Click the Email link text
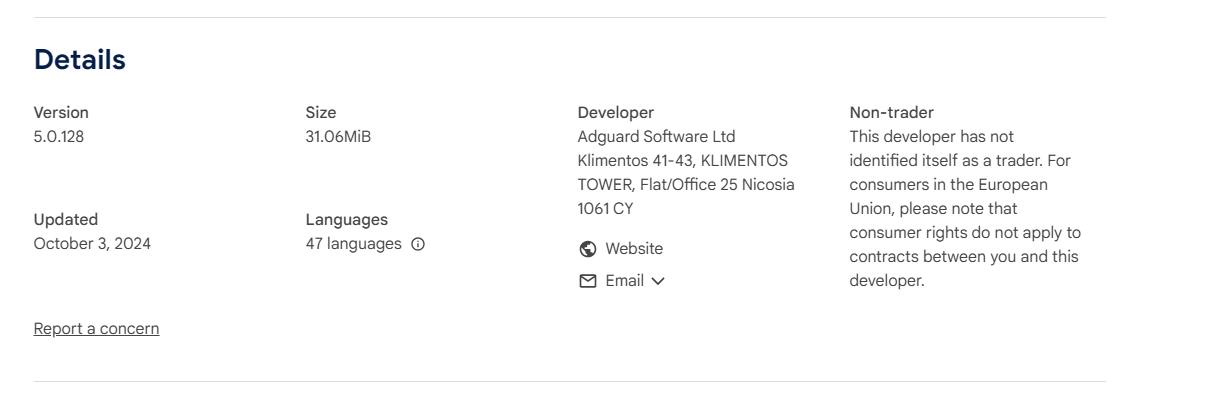 point(625,281)
